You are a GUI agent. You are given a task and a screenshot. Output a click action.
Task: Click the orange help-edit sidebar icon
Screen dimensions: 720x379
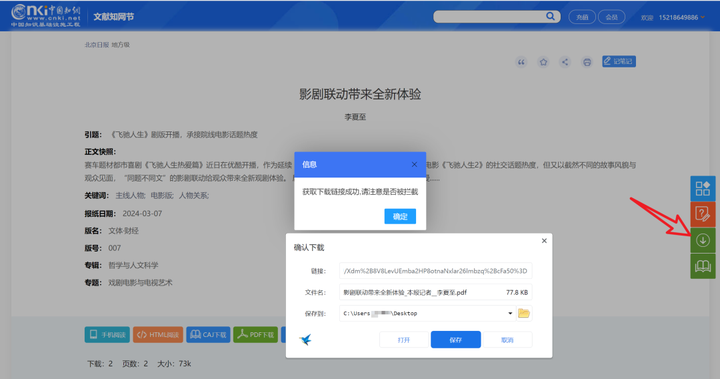click(x=703, y=214)
